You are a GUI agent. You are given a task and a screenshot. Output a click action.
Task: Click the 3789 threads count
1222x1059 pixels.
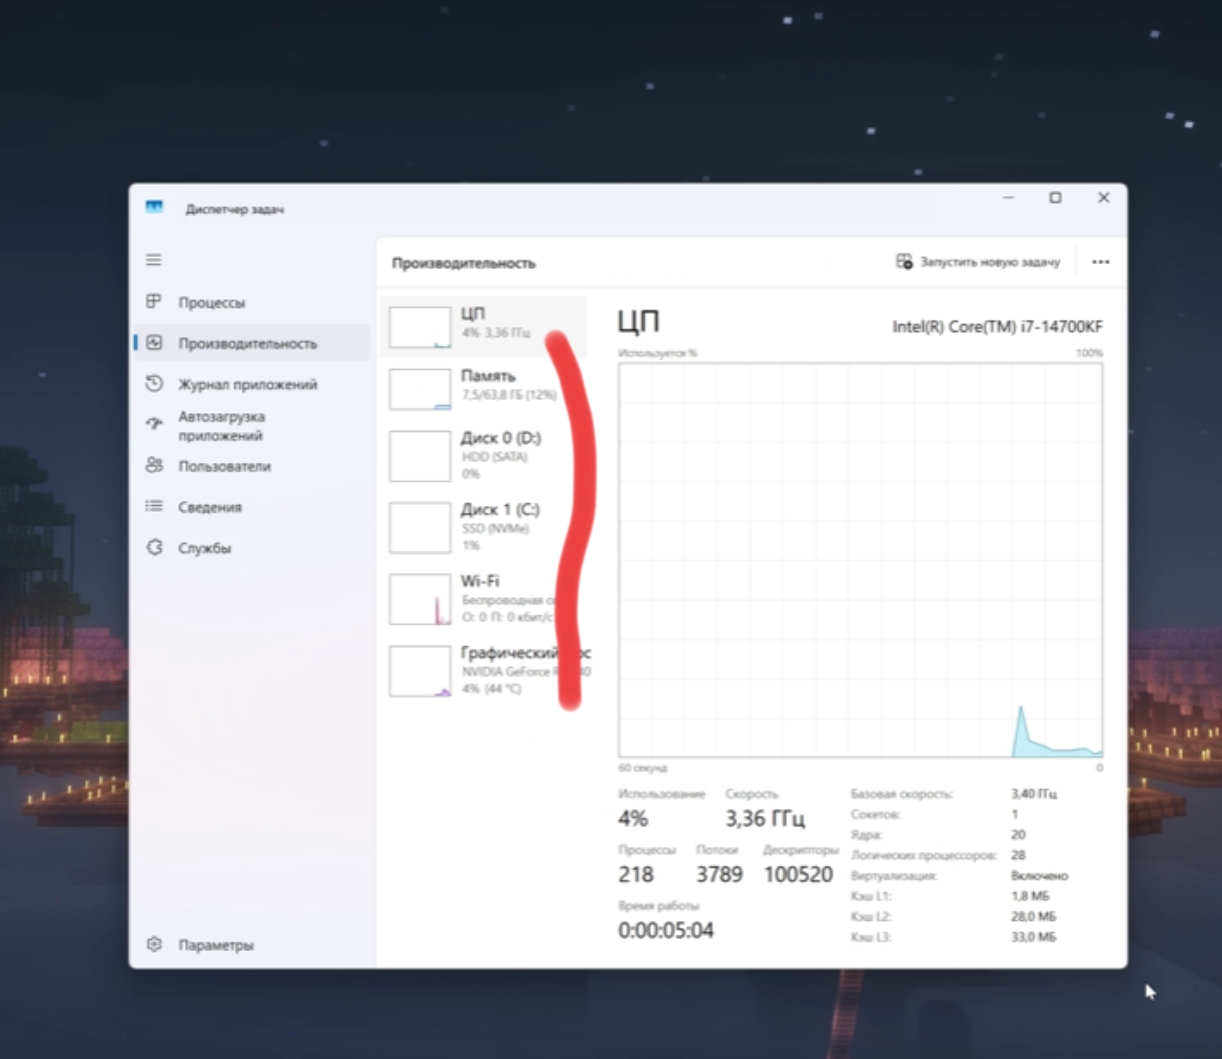[719, 874]
